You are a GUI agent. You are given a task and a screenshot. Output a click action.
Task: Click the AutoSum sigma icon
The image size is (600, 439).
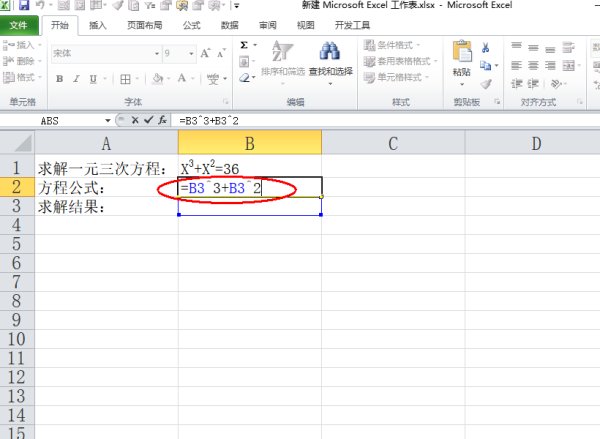pos(244,45)
